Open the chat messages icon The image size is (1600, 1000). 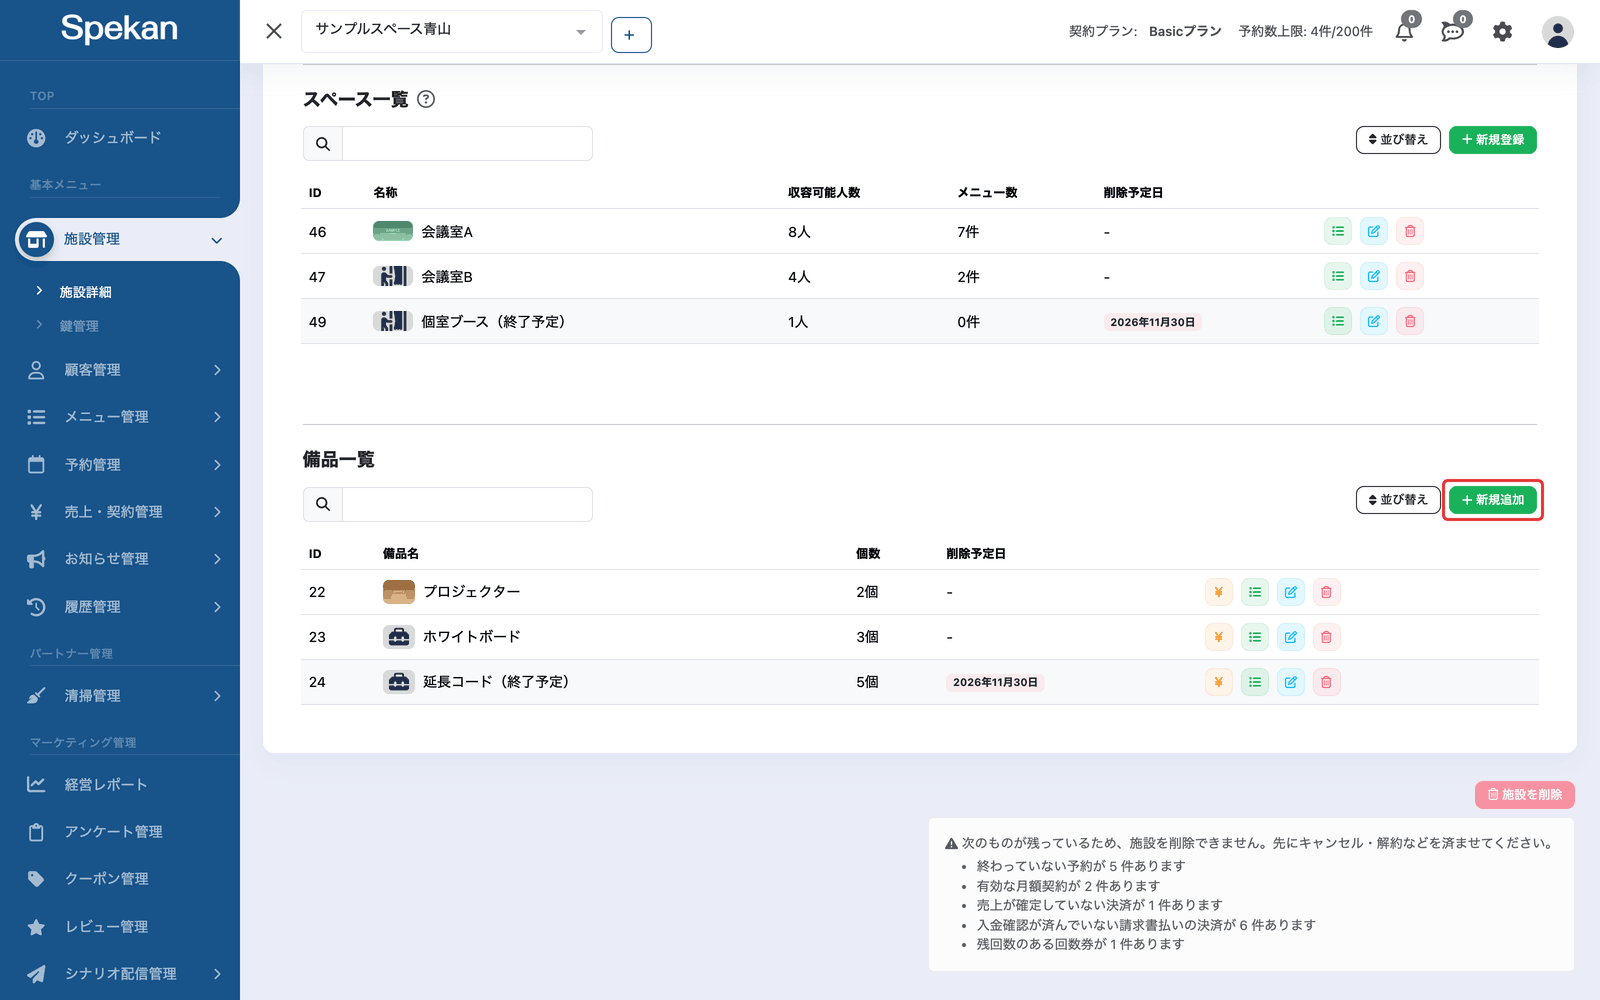[1452, 32]
